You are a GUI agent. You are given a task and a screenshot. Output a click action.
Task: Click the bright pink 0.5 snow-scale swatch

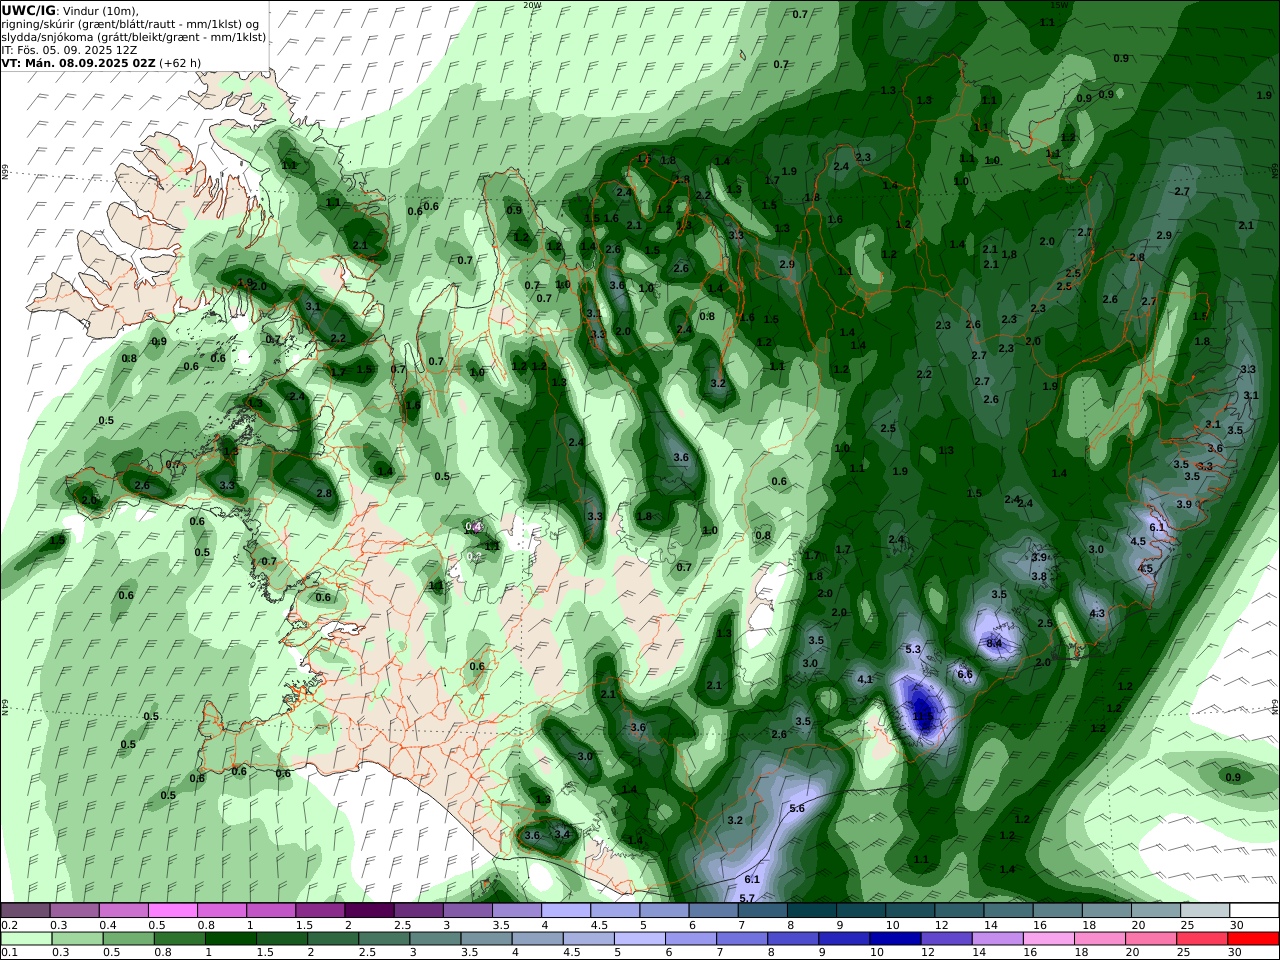pyautogui.click(x=172, y=911)
